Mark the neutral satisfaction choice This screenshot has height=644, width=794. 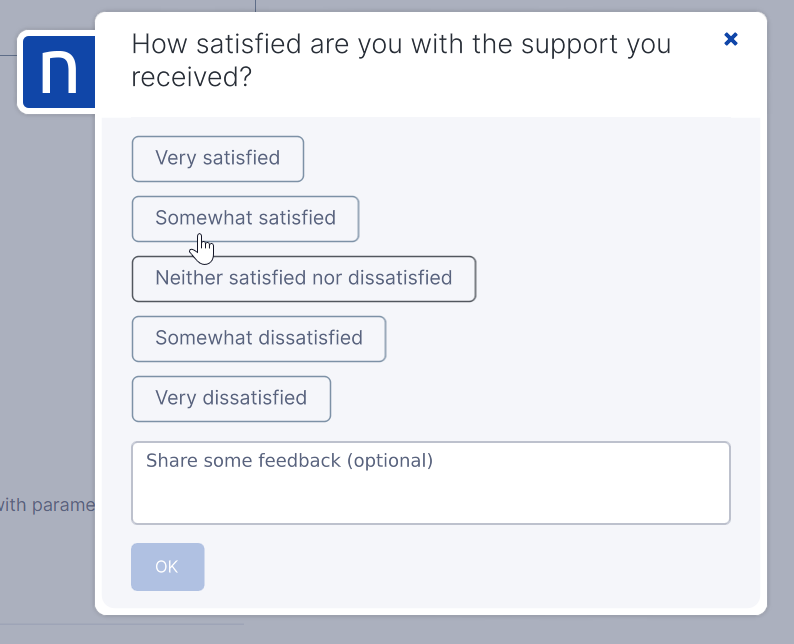pyautogui.click(x=304, y=278)
